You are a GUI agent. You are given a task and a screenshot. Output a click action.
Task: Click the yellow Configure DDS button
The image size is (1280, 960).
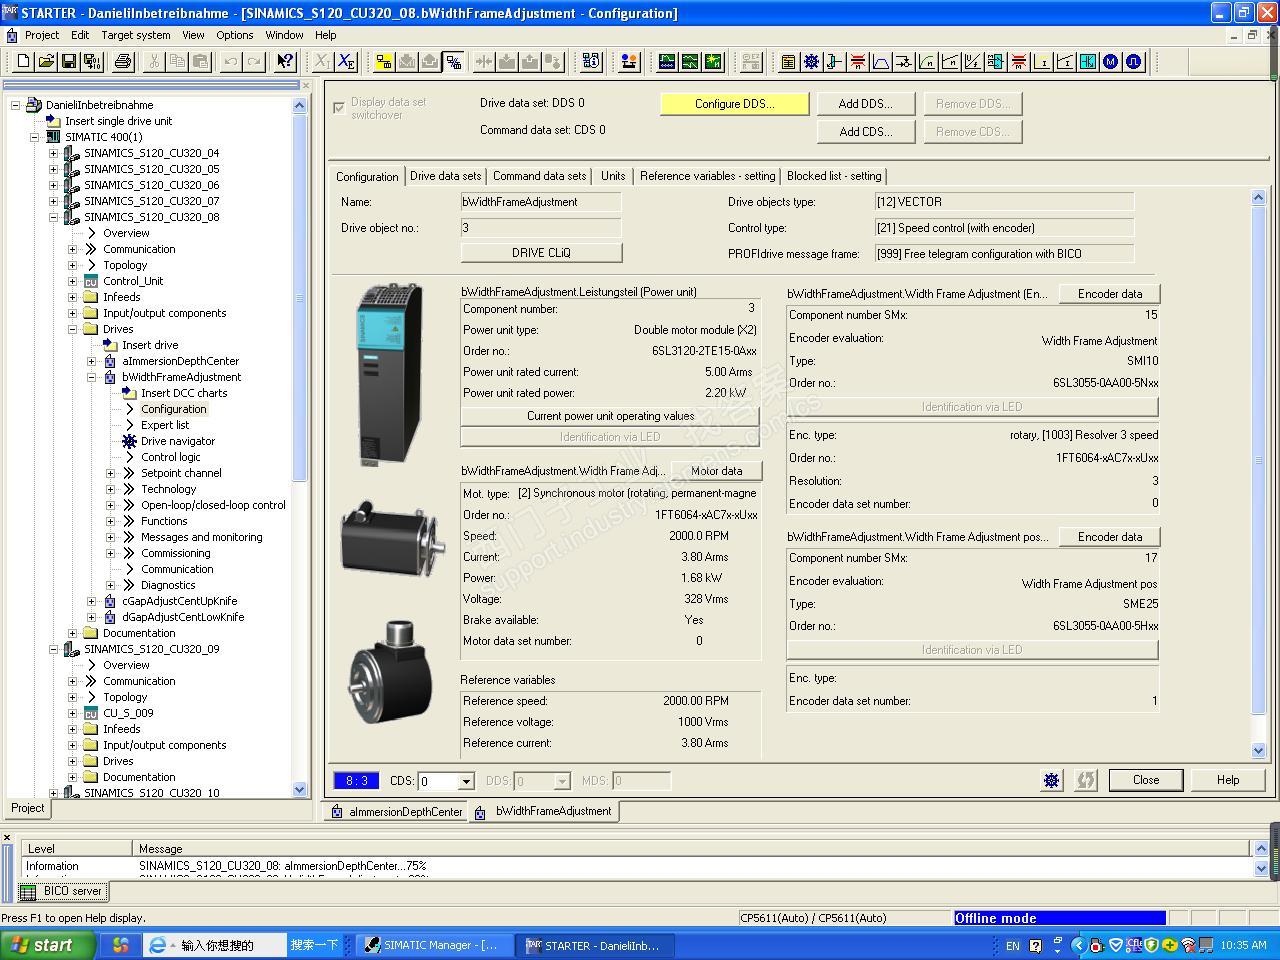[x=734, y=104]
